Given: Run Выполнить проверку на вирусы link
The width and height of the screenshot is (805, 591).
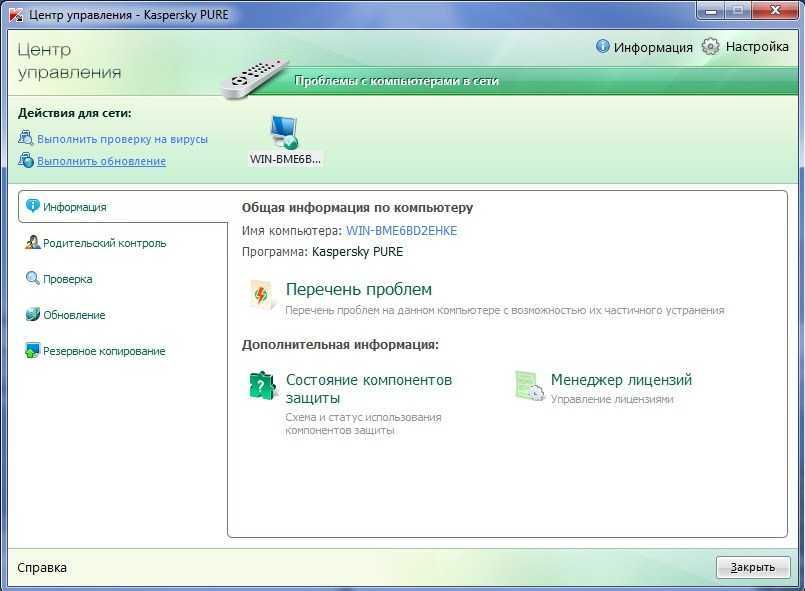Looking at the screenshot, I should pyautogui.click(x=122, y=139).
